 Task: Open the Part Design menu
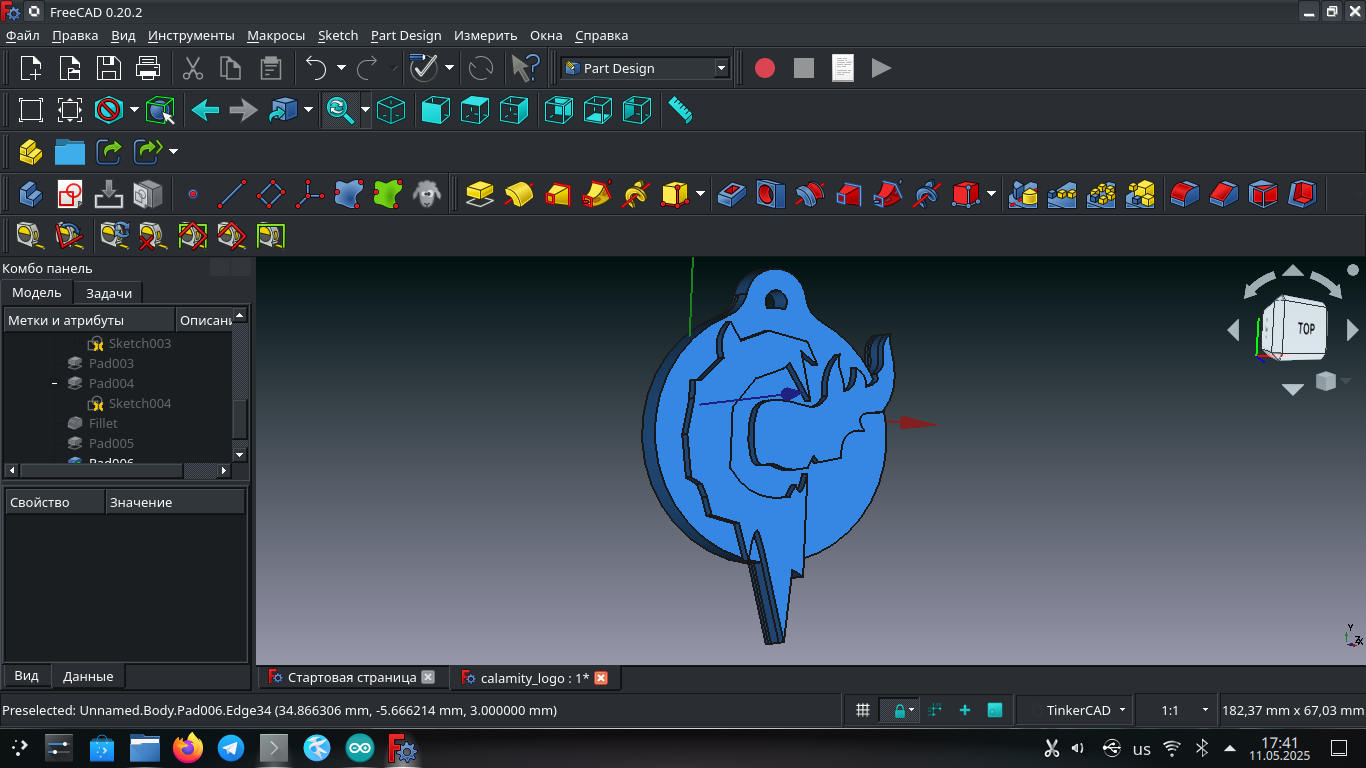[406, 35]
